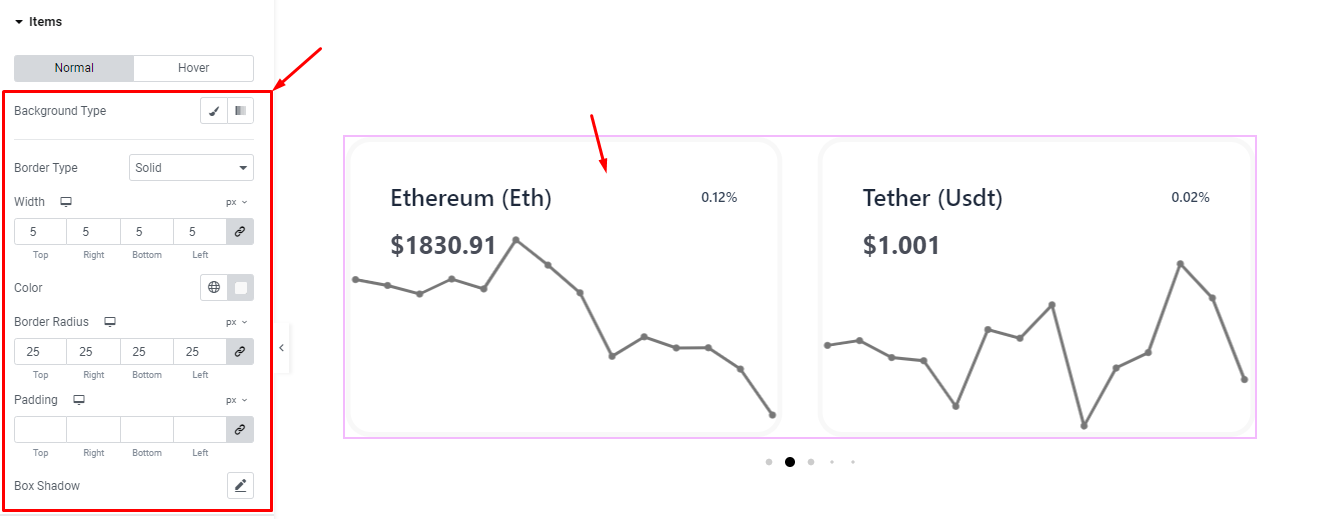This screenshot has height=519, width=1320.
Task: Collapse the Items section
Action: pyautogui.click(x=19, y=22)
